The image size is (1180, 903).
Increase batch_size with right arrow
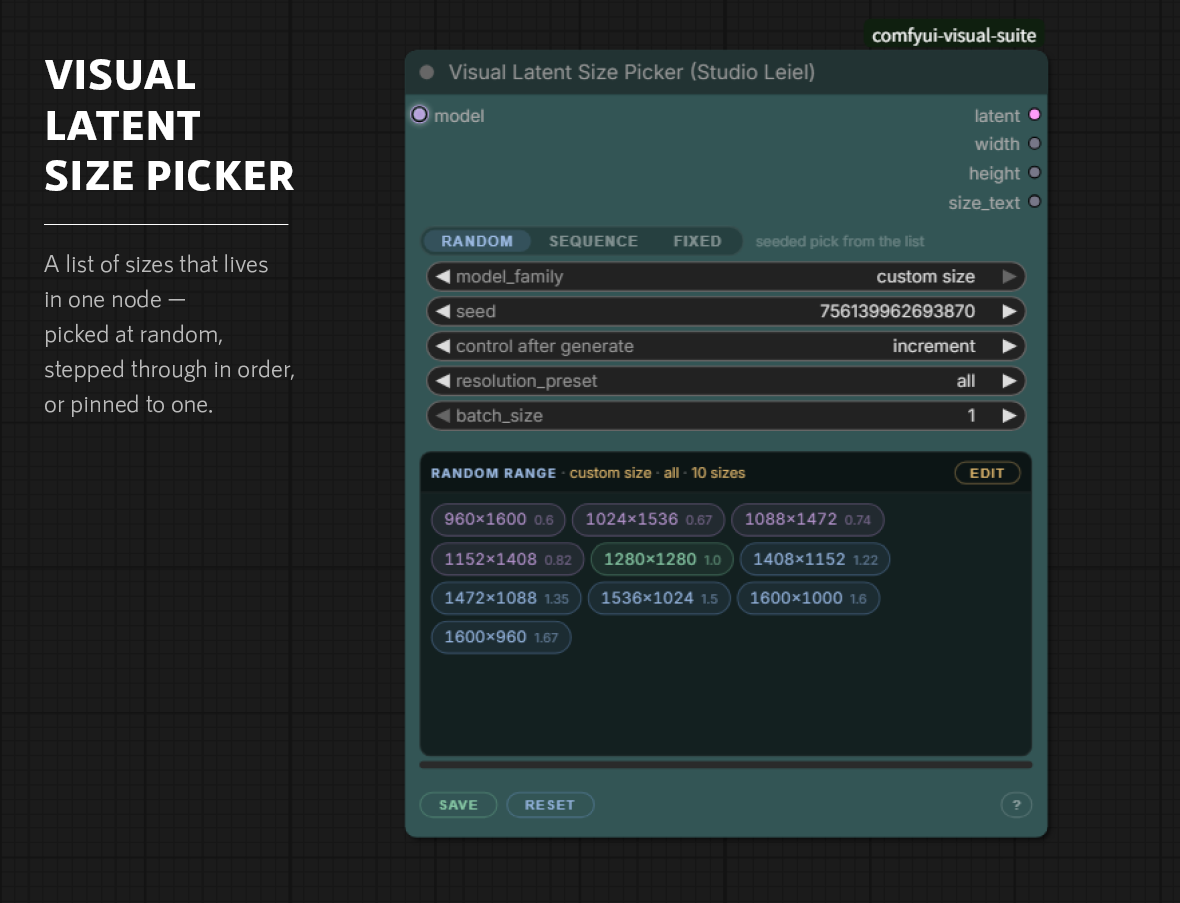tap(1009, 415)
